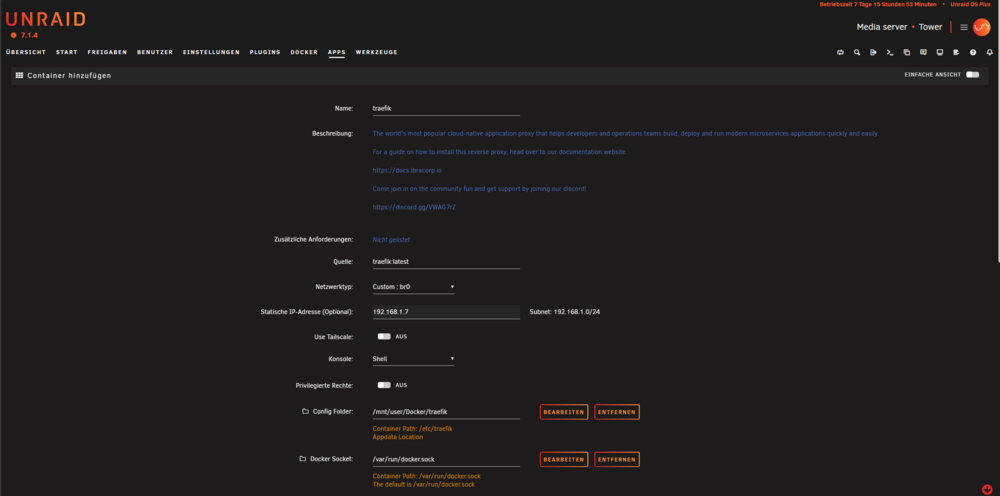1000x496 pixels.
Task: Click the Config Folder path field
Action: coord(446,412)
